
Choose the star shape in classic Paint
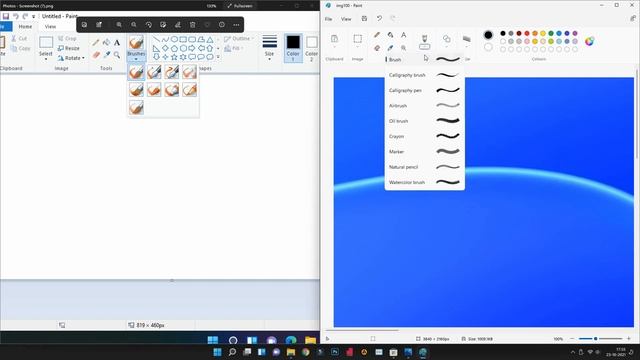(x=174, y=57)
